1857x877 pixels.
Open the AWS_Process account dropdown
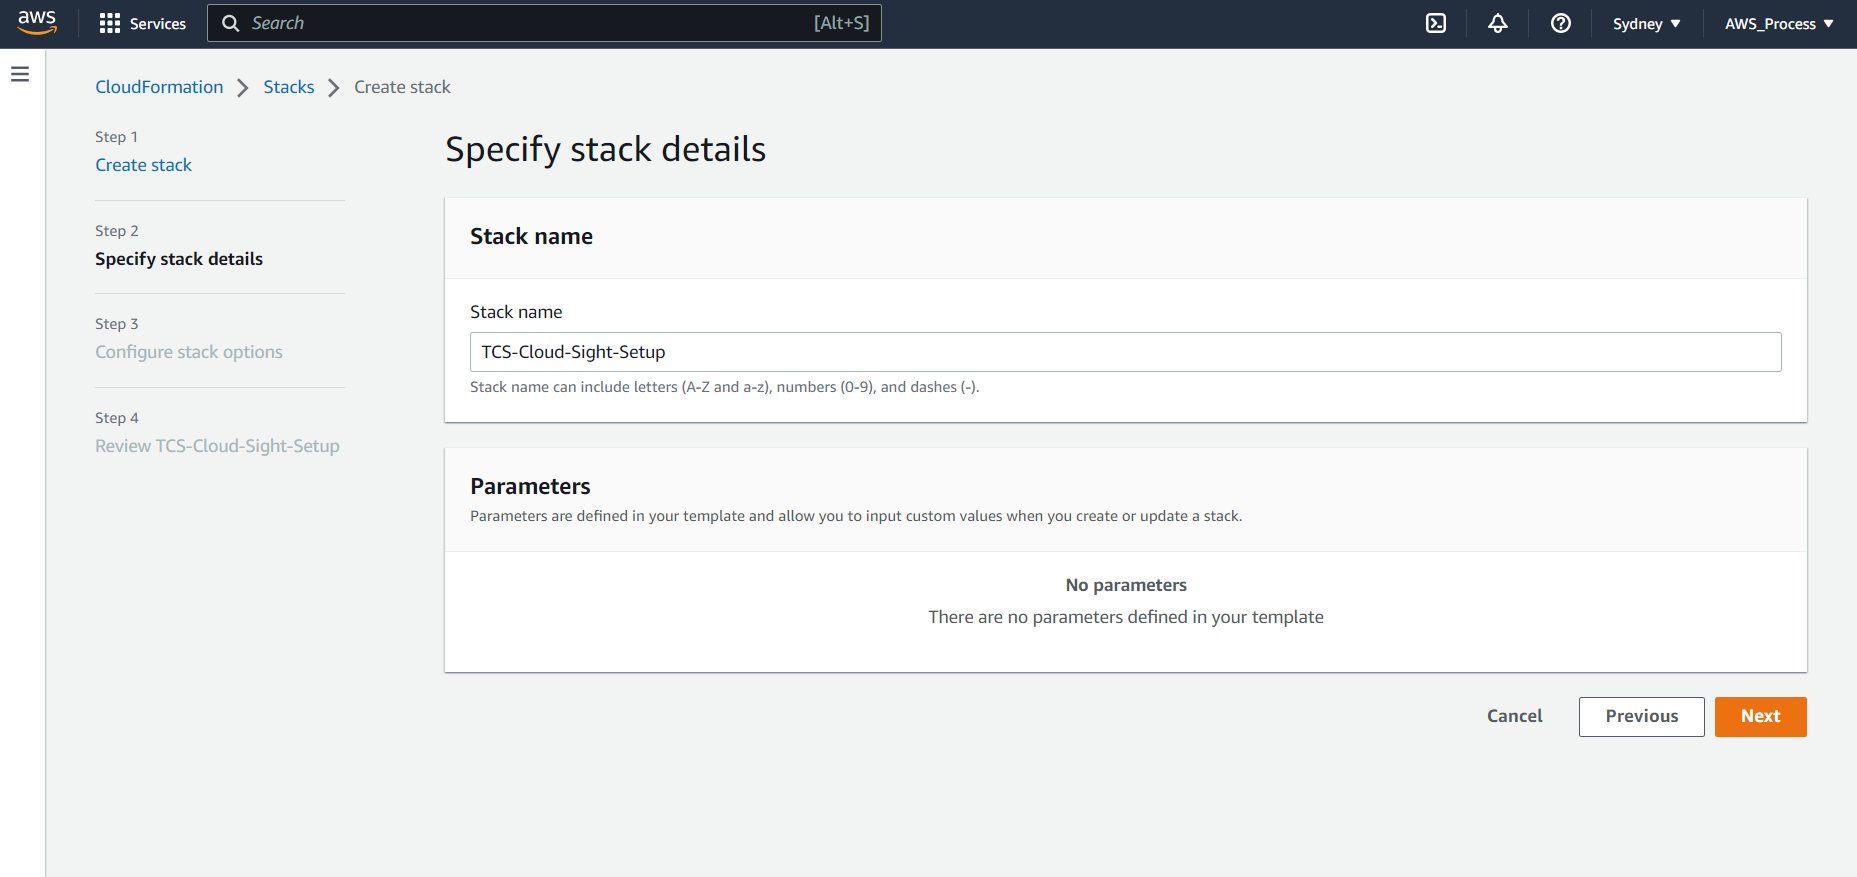1778,23
